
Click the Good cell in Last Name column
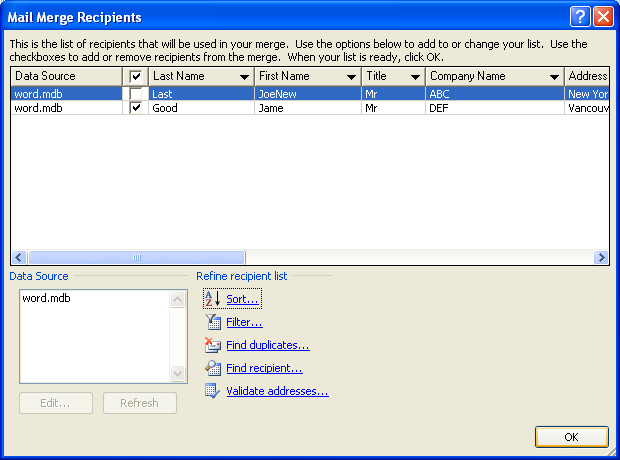[202, 108]
